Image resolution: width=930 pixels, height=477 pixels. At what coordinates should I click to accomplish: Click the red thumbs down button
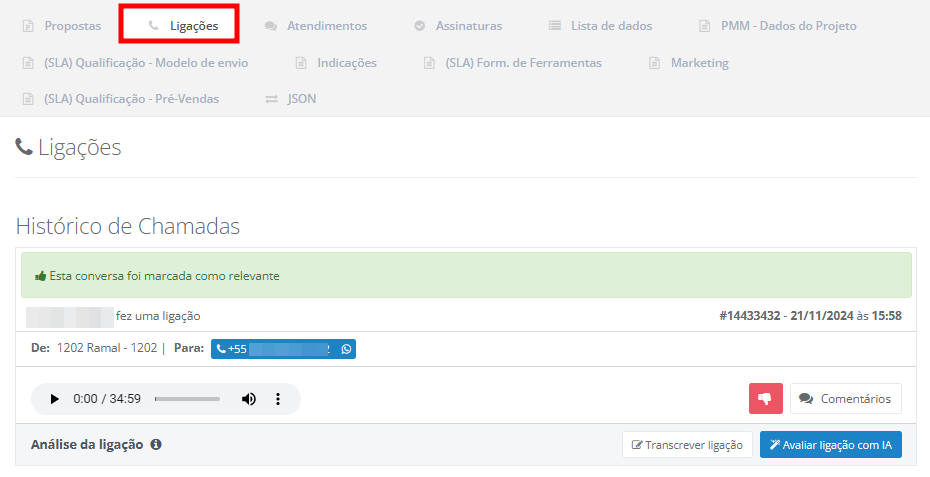(765, 398)
